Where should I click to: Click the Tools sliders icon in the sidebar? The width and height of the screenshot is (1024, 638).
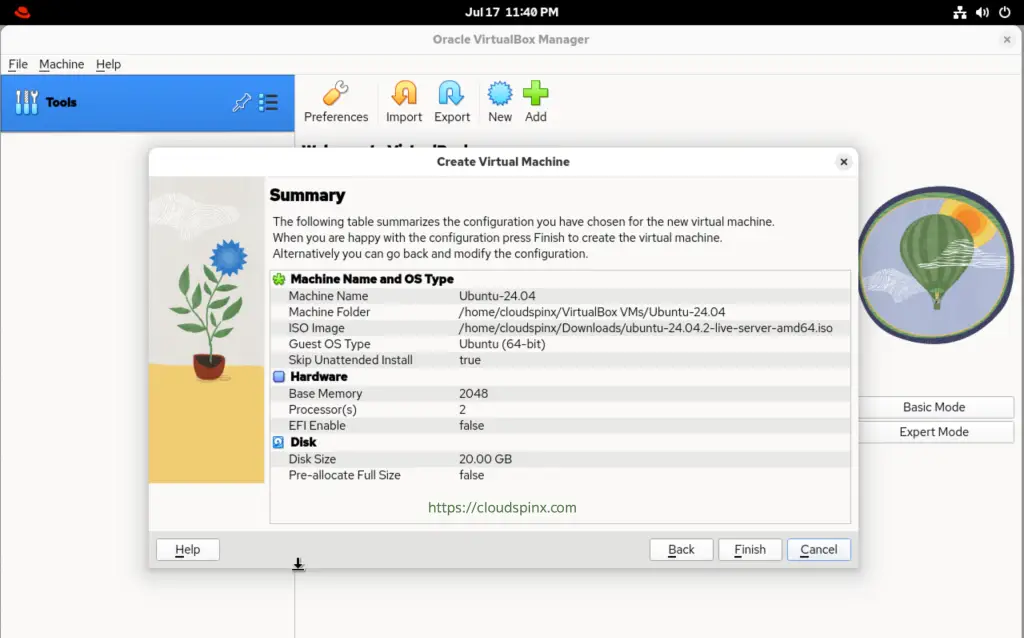click(24, 102)
